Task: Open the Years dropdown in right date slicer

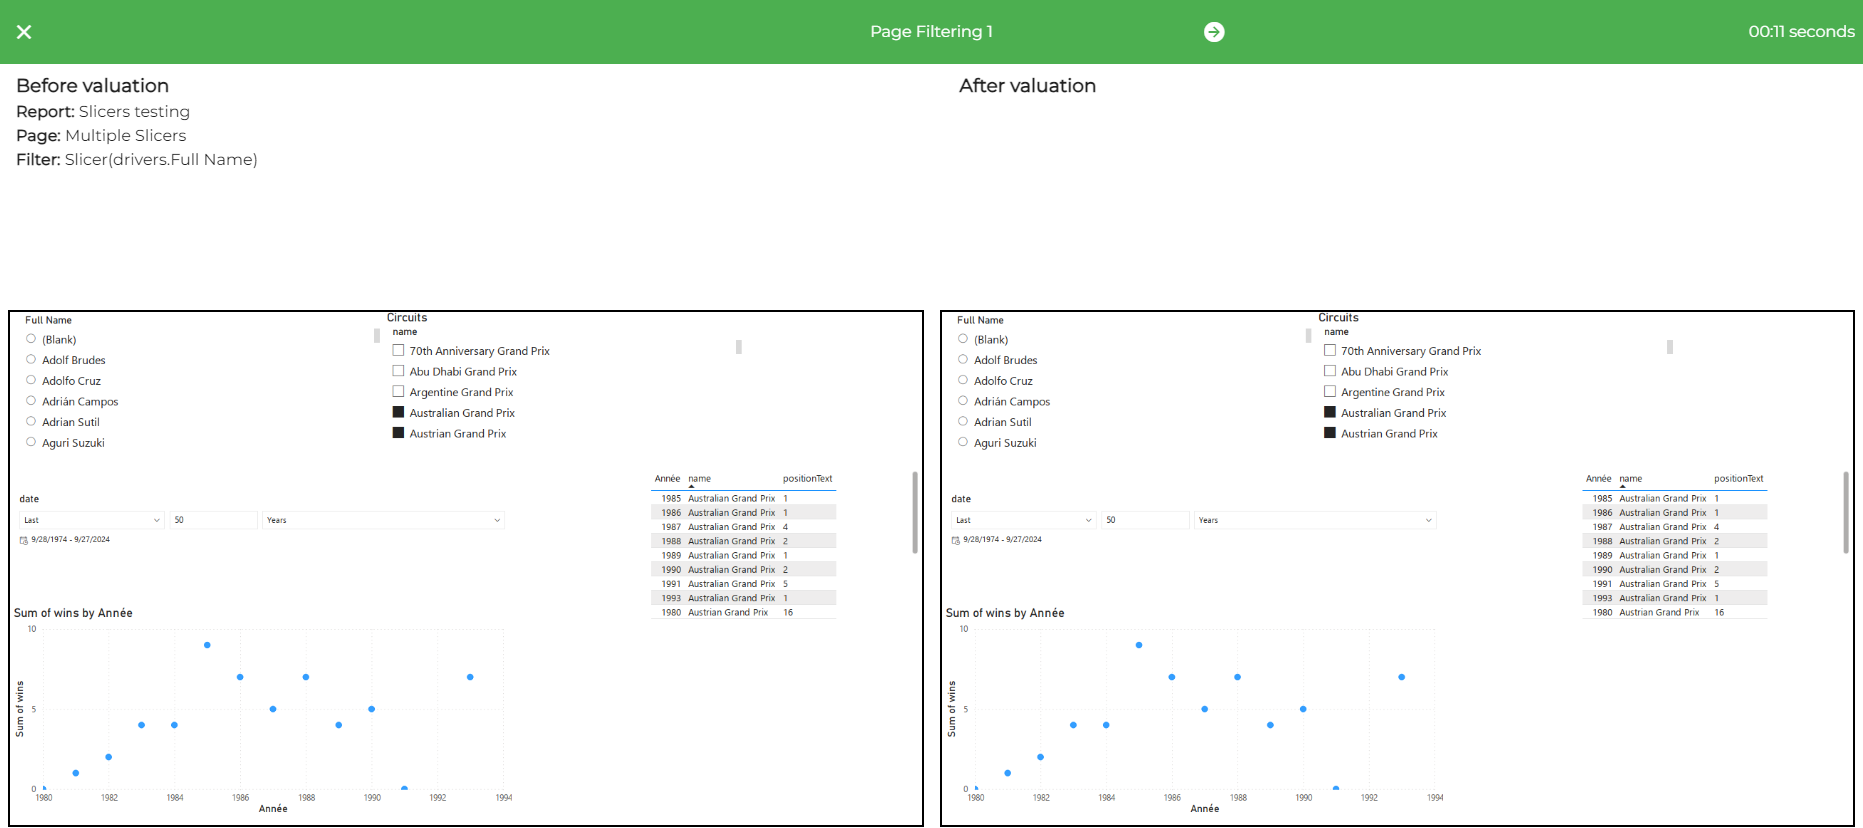Action: [1315, 520]
